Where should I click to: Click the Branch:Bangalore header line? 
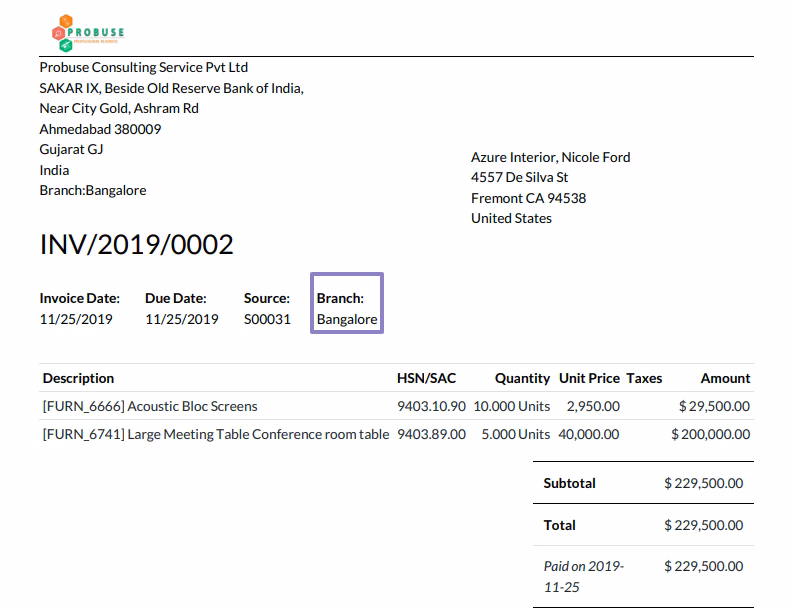click(93, 190)
